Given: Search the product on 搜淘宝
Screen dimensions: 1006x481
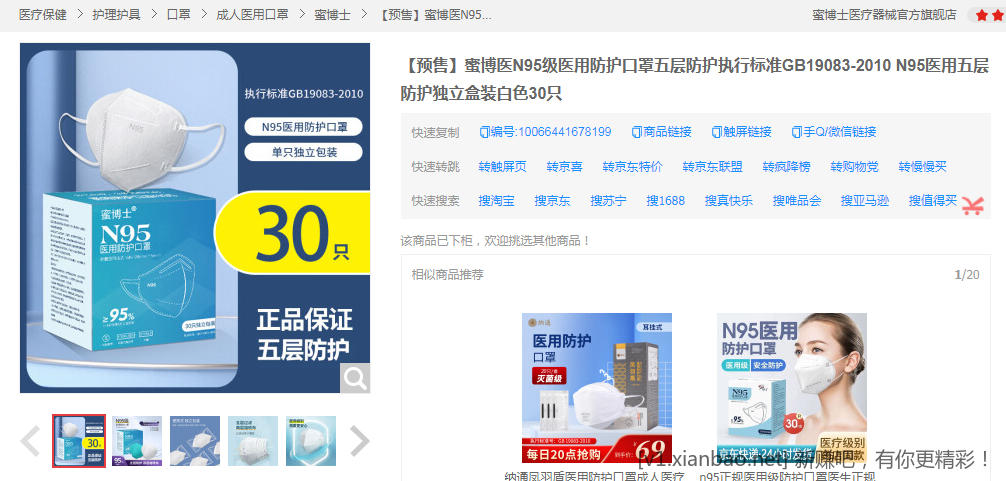Looking at the screenshot, I should point(497,201).
